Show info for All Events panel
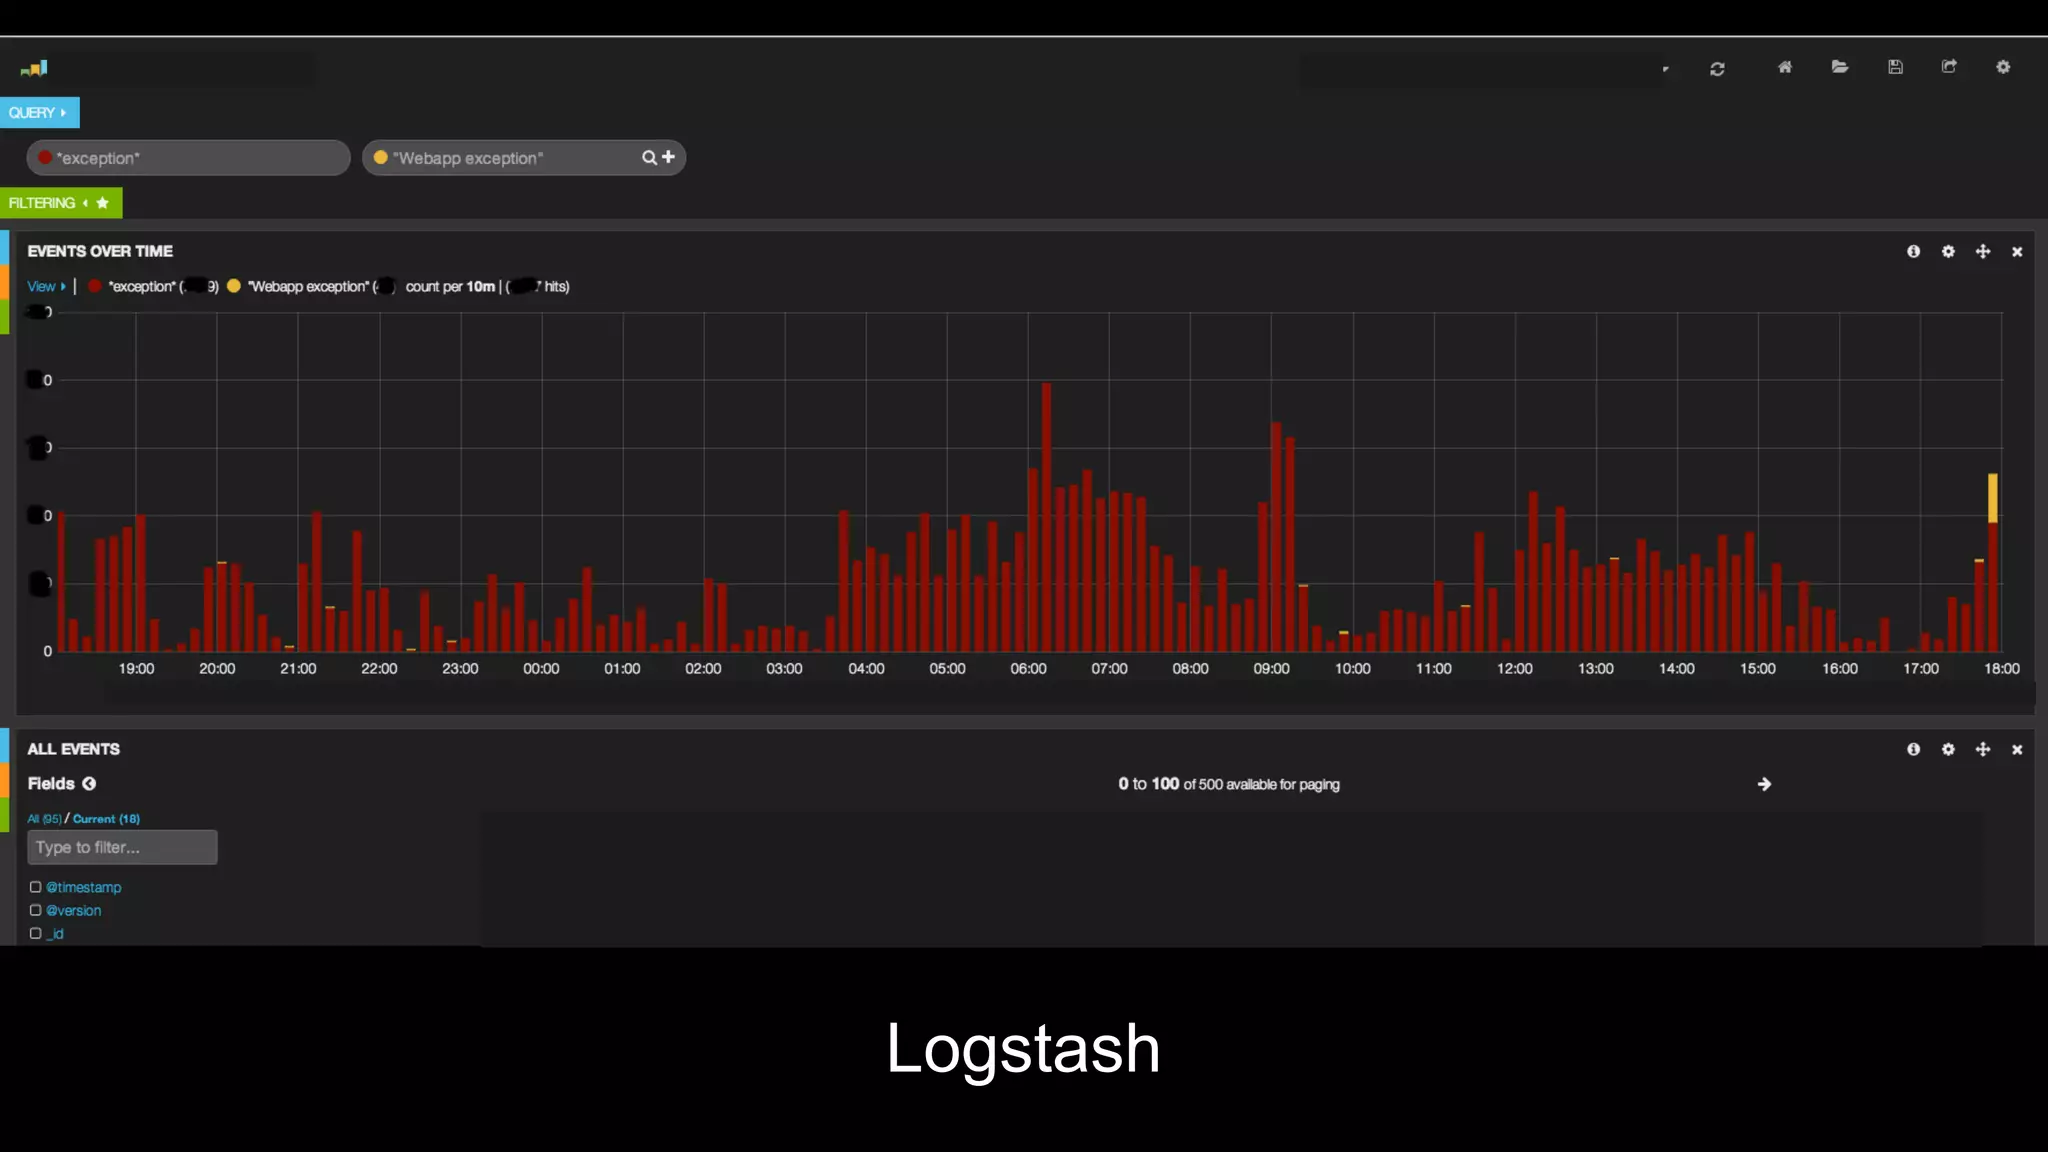Image resolution: width=2048 pixels, height=1152 pixels. pos(1913,750)
